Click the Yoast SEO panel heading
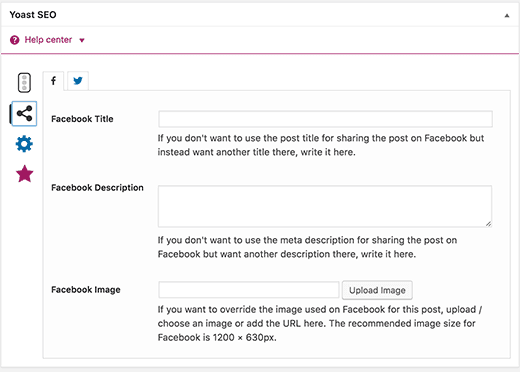Viewport: 520px width, 372px height. [33, 15]
